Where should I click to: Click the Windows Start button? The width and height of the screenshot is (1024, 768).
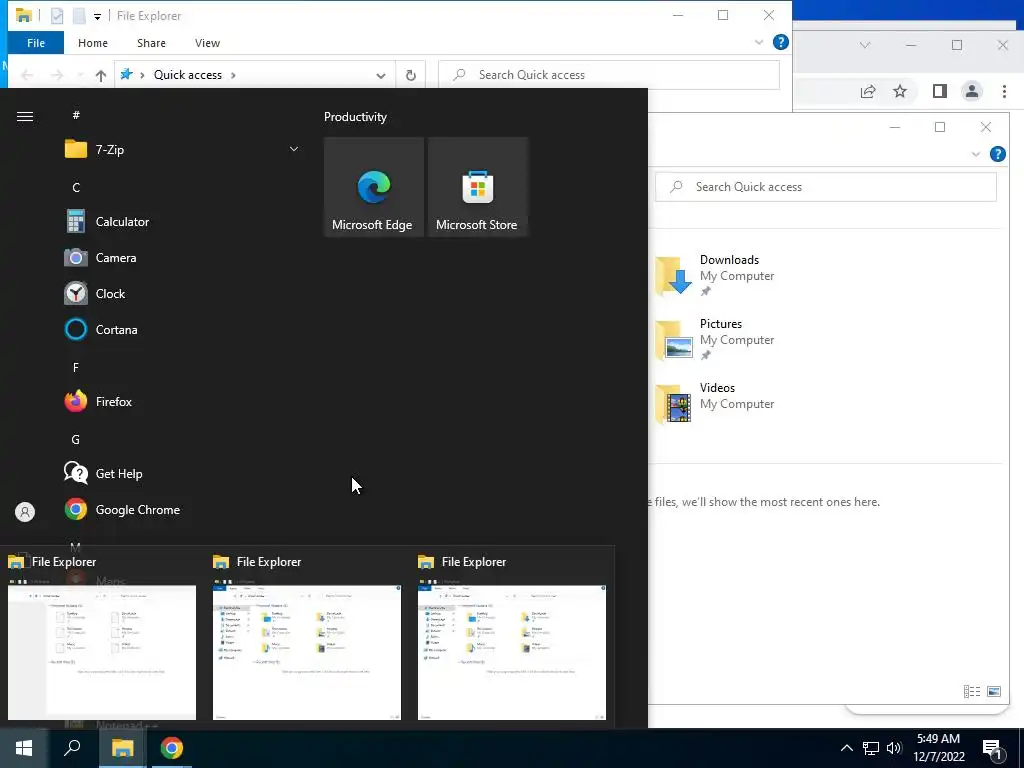point(24,748)
